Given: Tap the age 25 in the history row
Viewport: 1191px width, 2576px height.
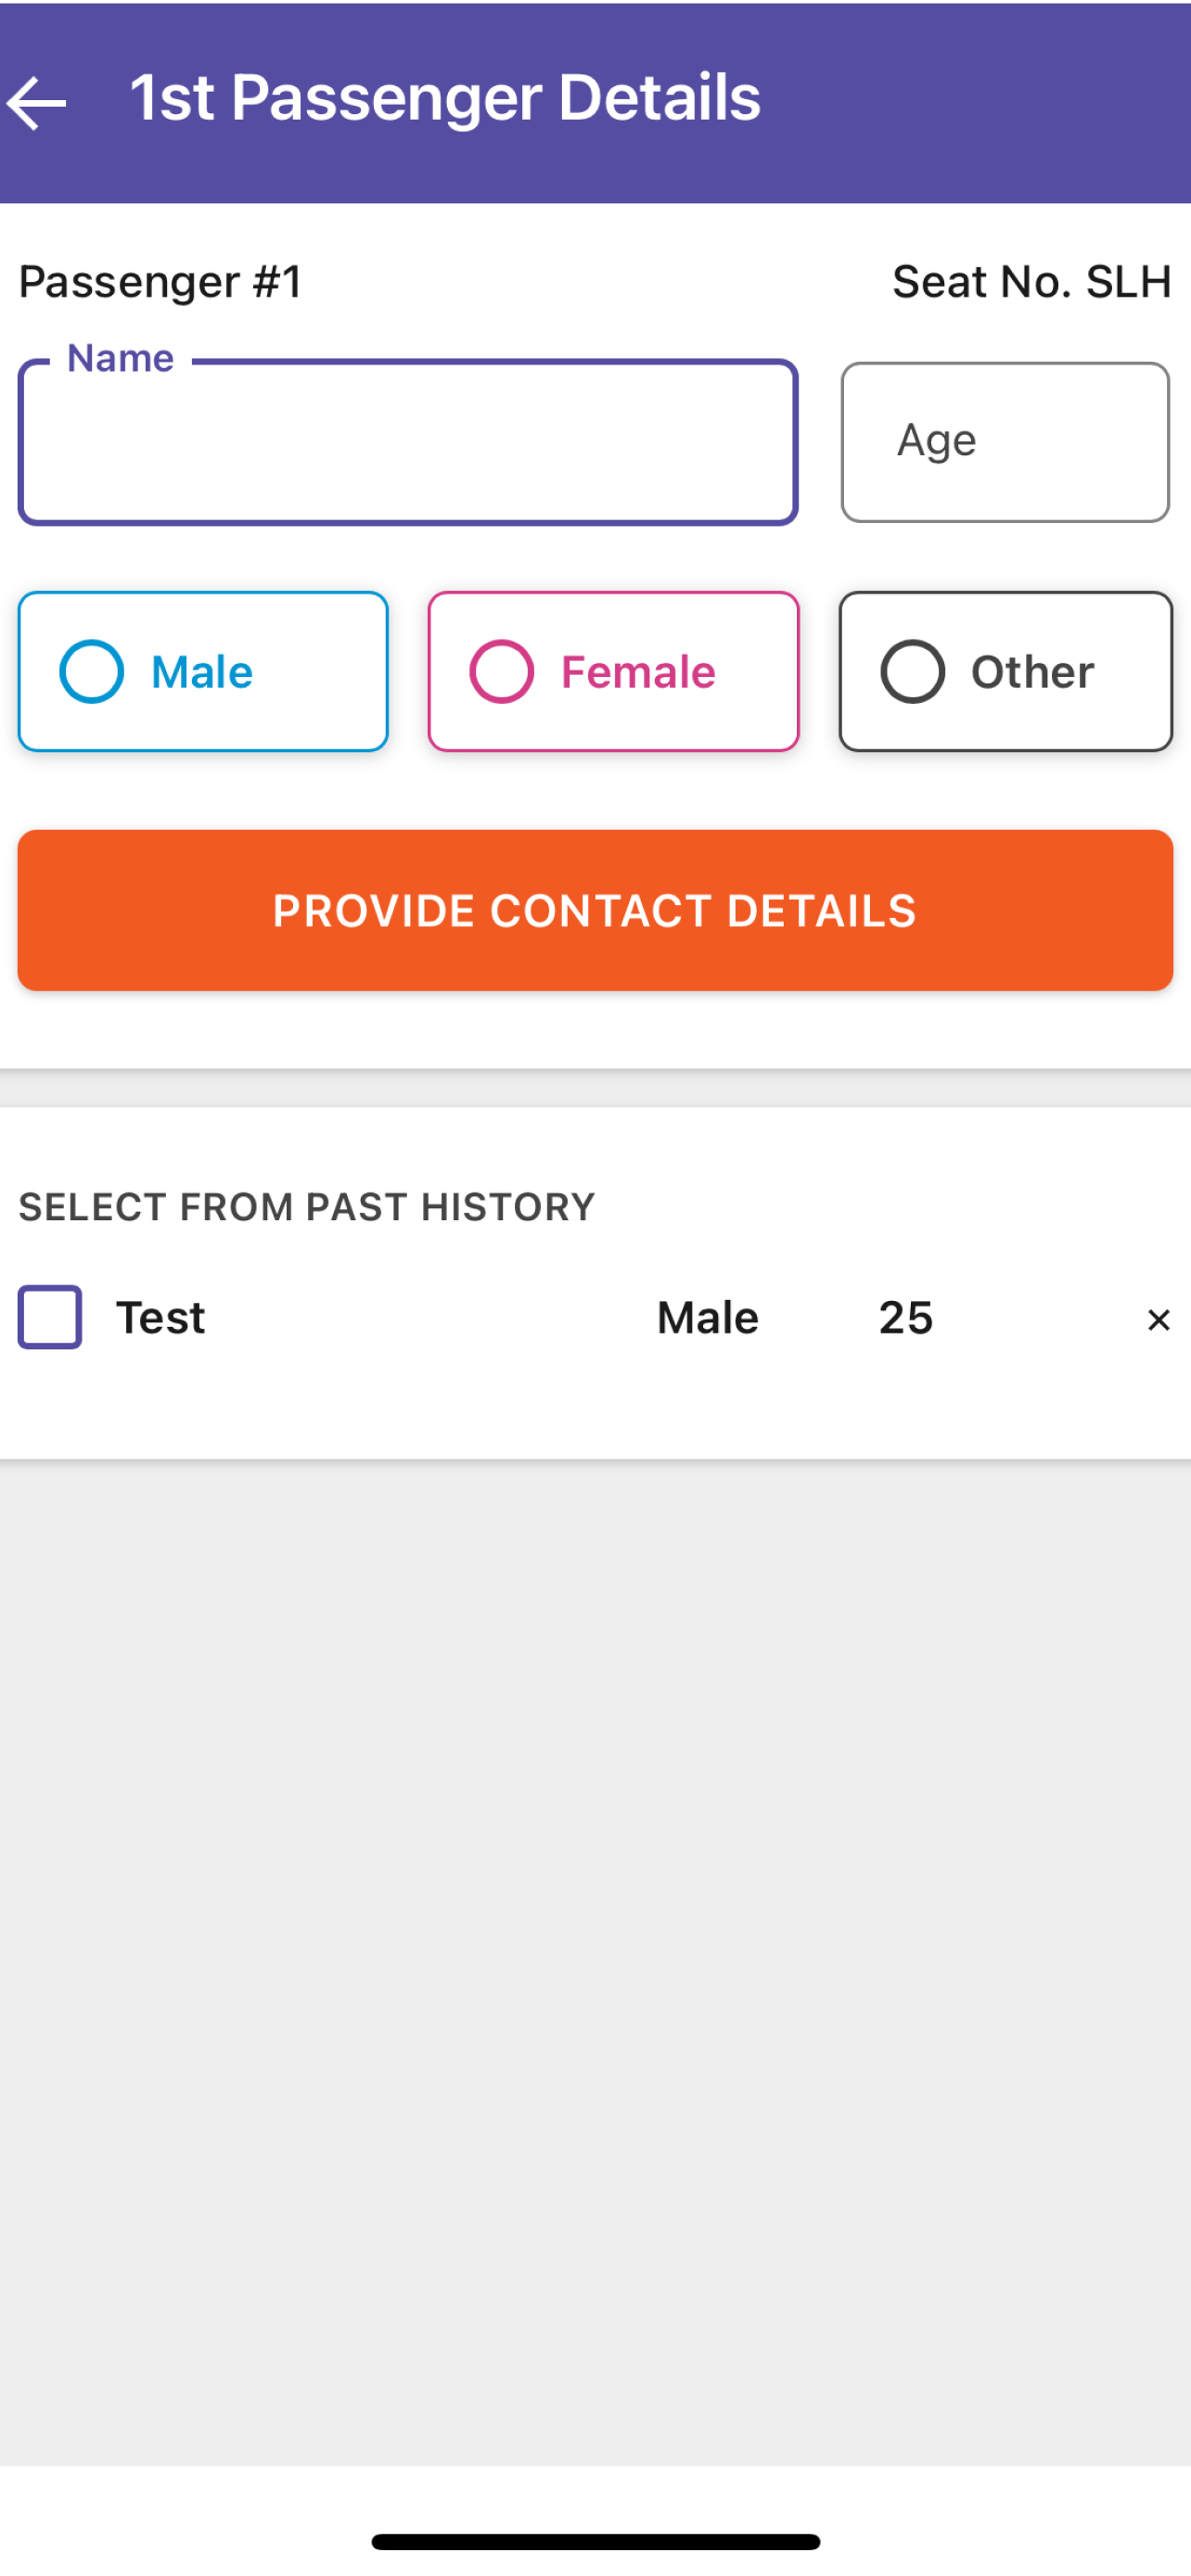Looking at the screenshot, I should click(906, 1318).
